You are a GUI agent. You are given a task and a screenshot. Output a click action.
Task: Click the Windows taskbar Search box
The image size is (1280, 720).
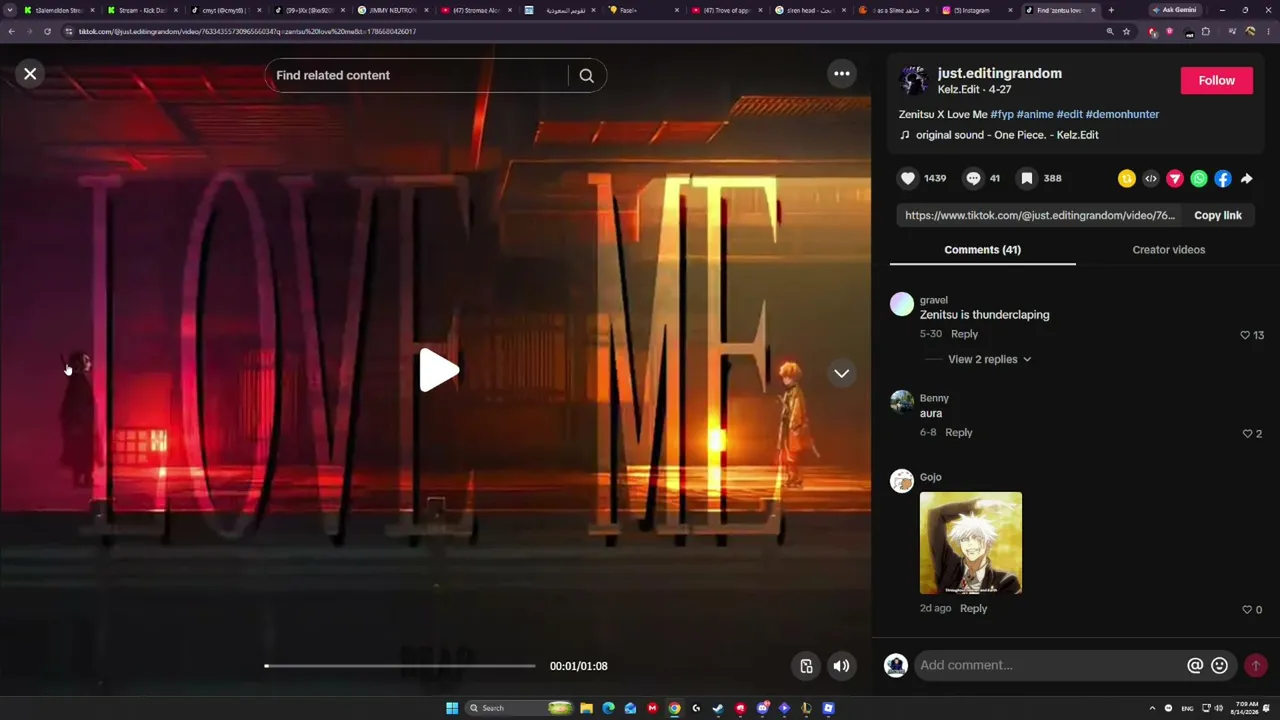[521, 708]
